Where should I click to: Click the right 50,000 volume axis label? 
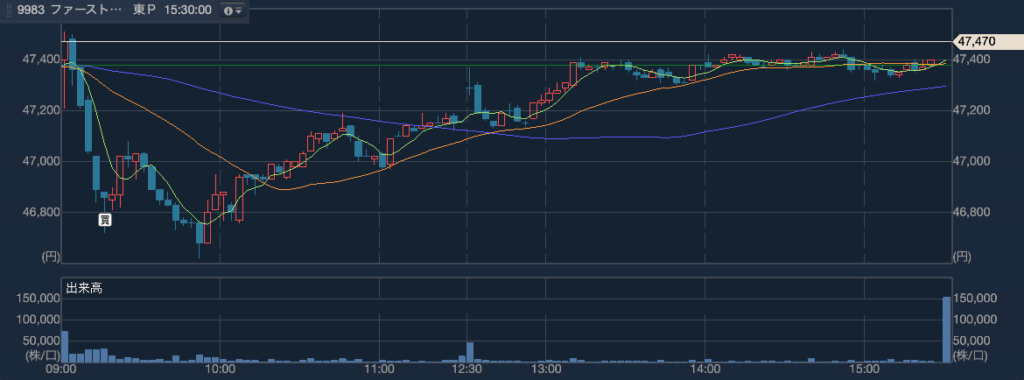972,340
